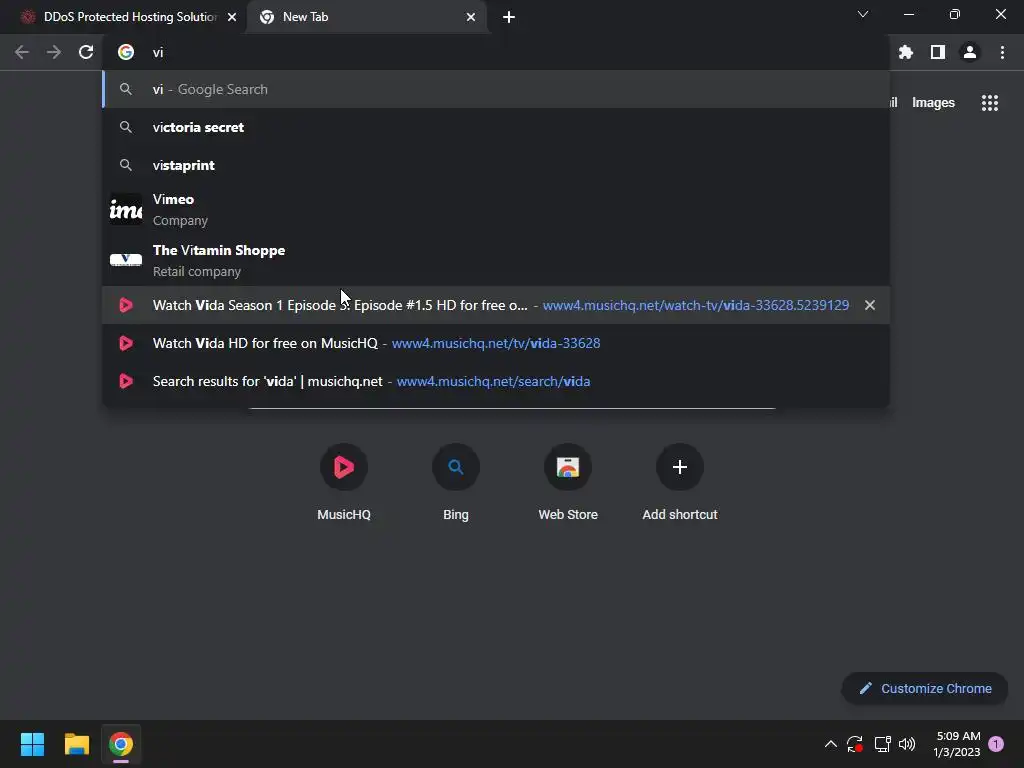The image size is (1024, 768).
Task: Click the Customize Chrome button
Action: (x=925, y=688)
